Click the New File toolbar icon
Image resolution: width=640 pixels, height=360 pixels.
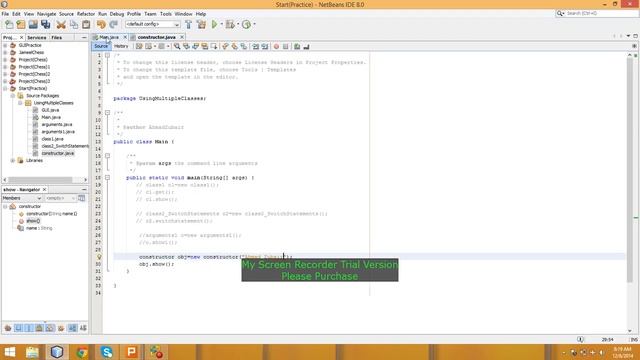[x=9, y=24]
